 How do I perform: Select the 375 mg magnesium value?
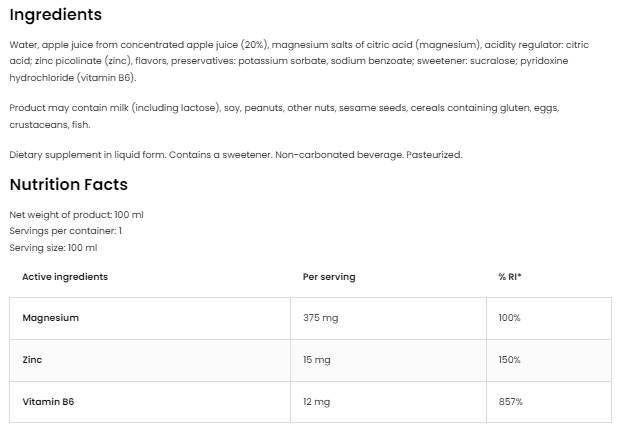coord(320,318)
